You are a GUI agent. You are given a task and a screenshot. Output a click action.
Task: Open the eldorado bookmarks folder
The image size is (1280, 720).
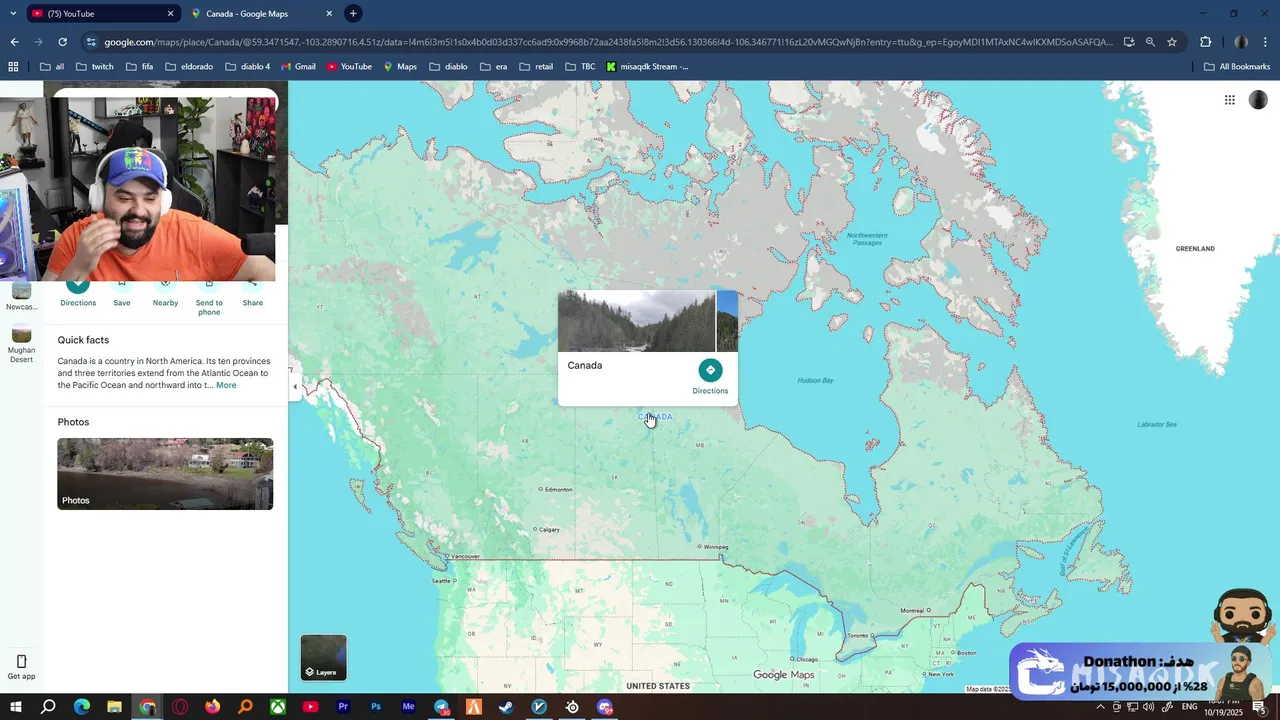click(189, 67)
